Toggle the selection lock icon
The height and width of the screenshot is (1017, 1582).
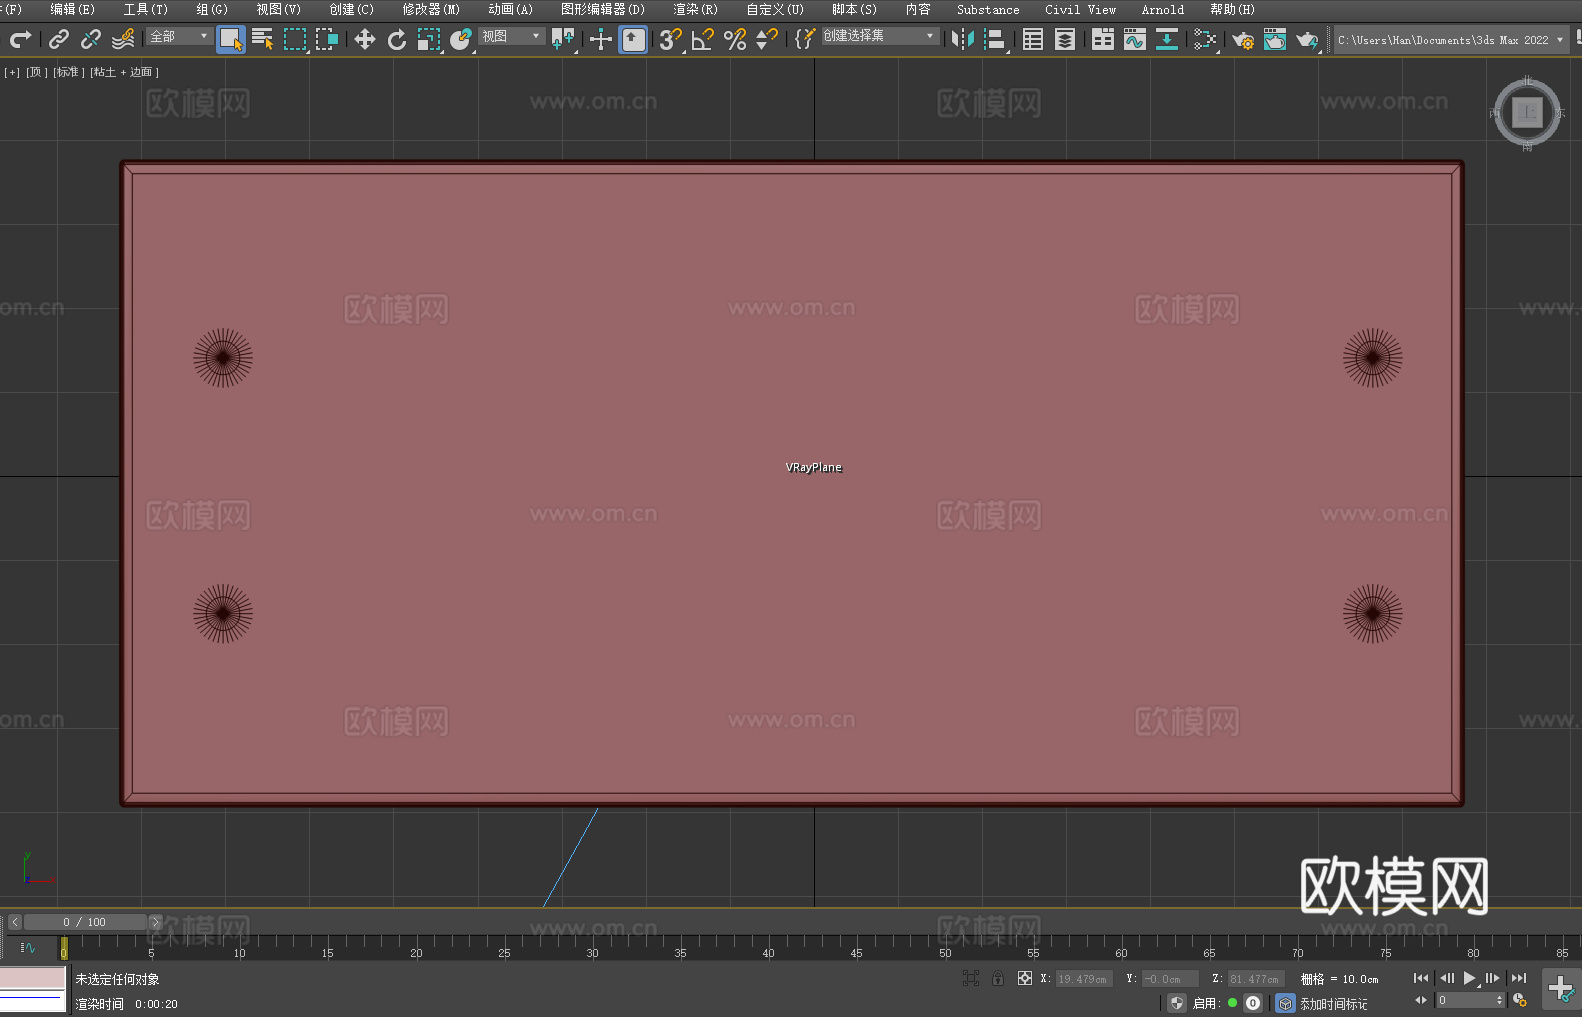(998, 978)
